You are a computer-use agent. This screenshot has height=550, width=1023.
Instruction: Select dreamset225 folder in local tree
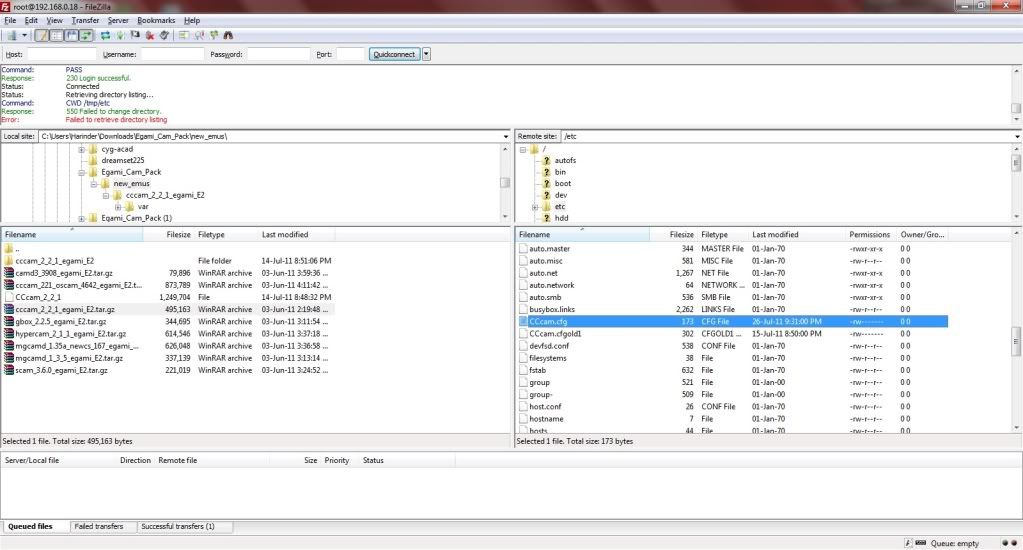click(x=123, y=160)
